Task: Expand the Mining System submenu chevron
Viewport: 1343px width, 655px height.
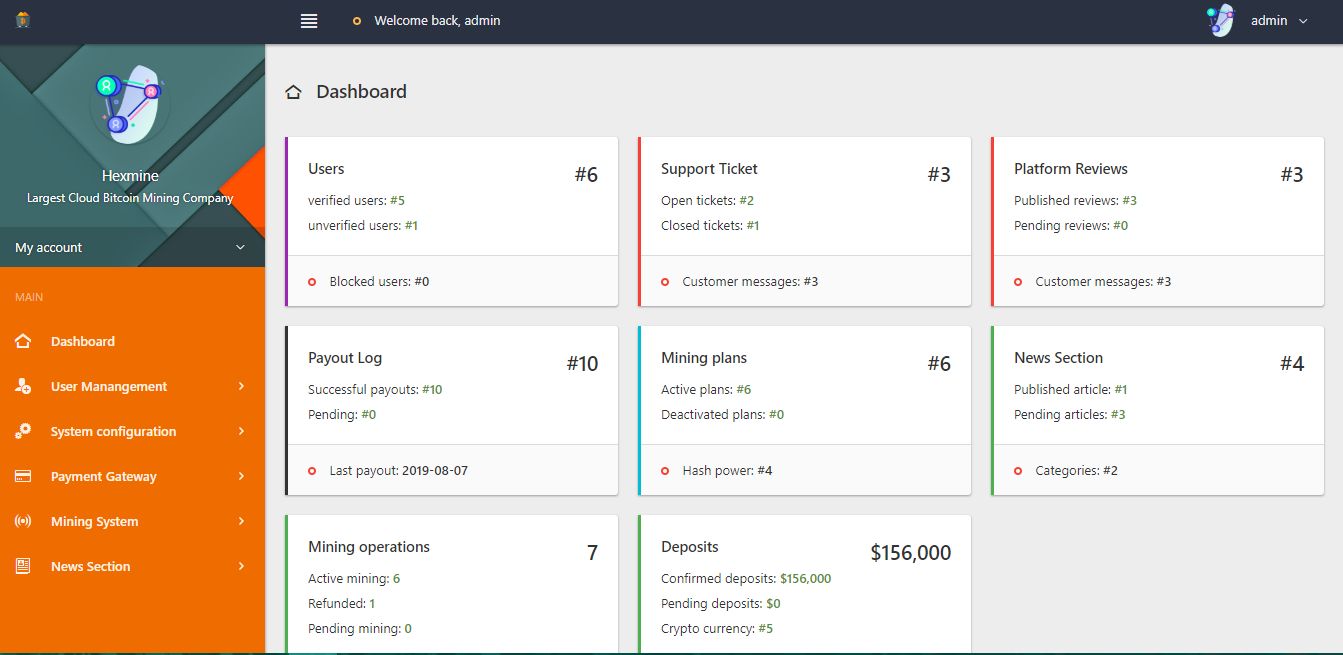Action: click(x=241, y=521)
